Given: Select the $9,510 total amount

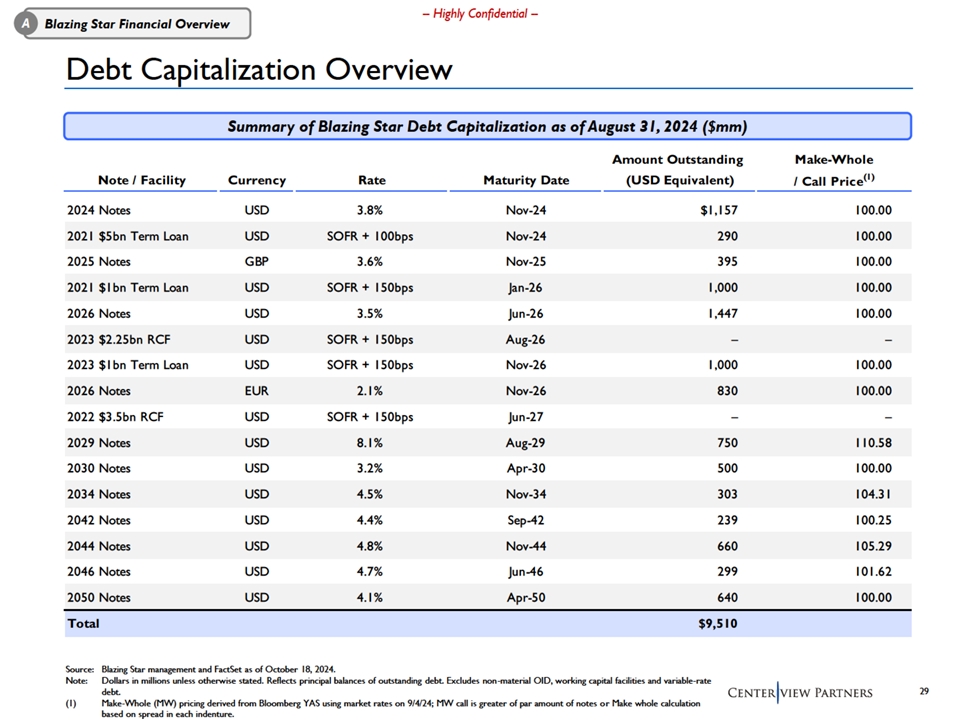Looking at the screenshot, I should click(x=717, y=623).
